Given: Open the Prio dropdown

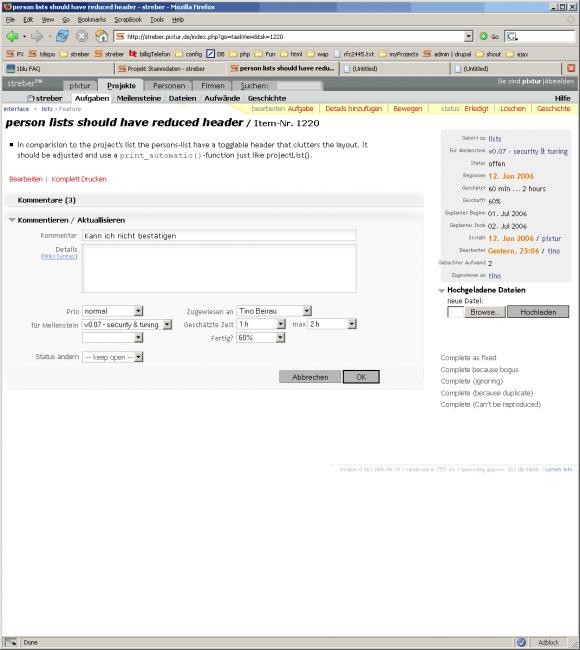Looking at the screenshot, I should (x=113, y=311).
